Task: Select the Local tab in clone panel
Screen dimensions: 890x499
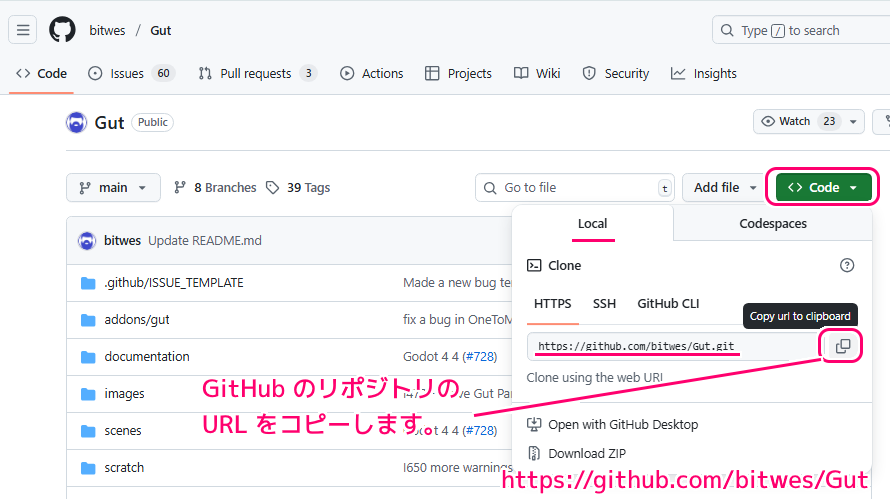Action: click(x=593, y=224)
